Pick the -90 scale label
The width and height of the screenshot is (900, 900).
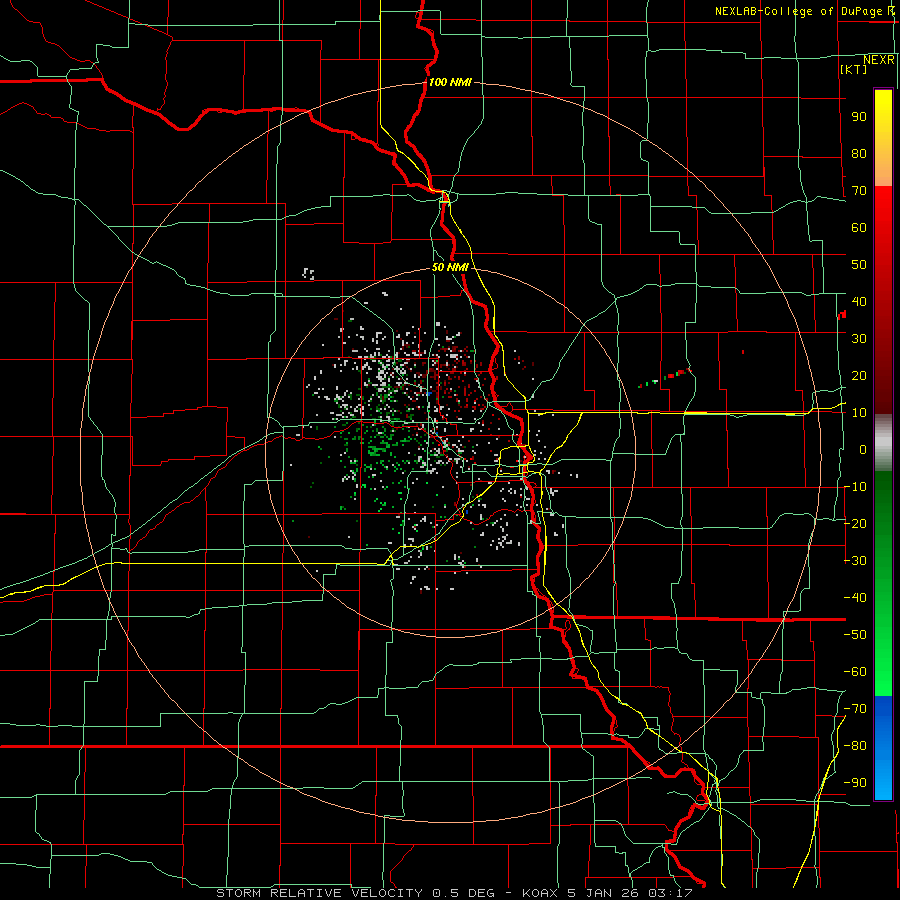click(855, 783)
